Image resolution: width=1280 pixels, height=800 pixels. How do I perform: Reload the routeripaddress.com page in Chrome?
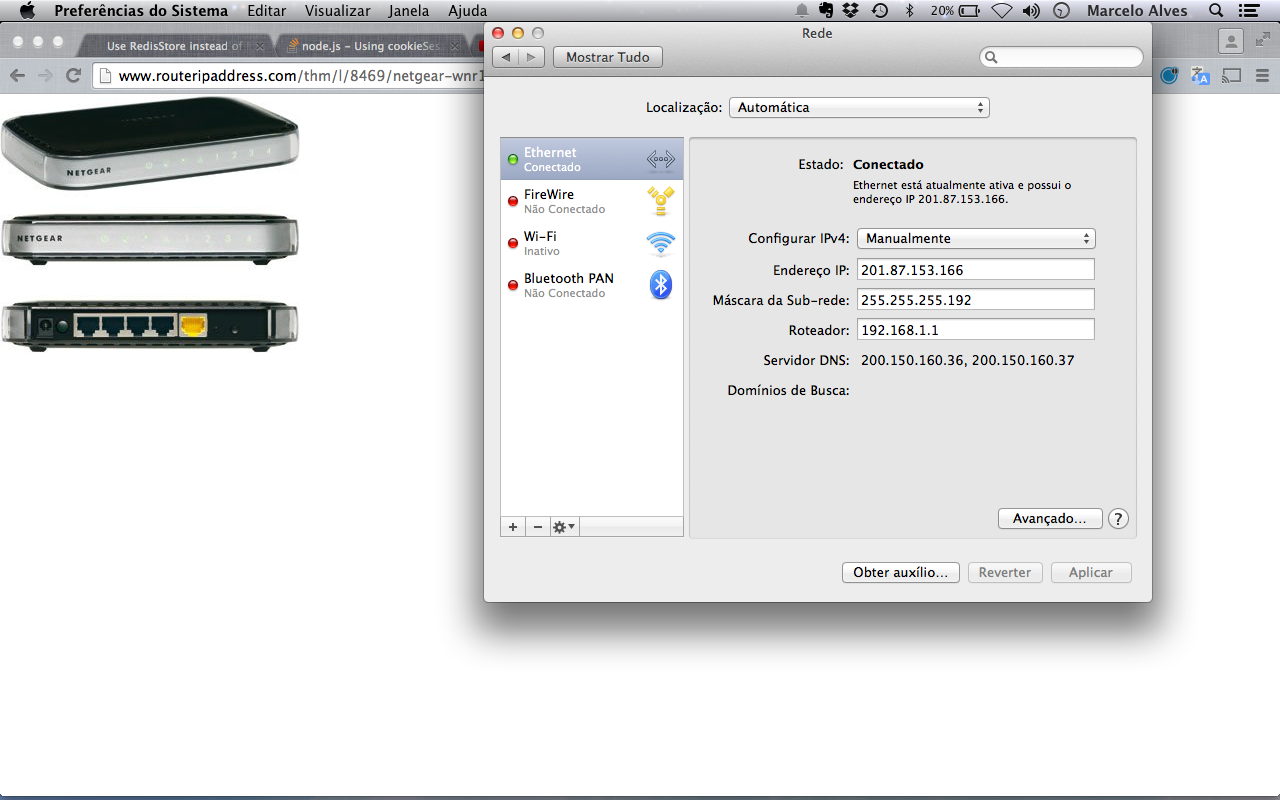(x=73, y=74)
